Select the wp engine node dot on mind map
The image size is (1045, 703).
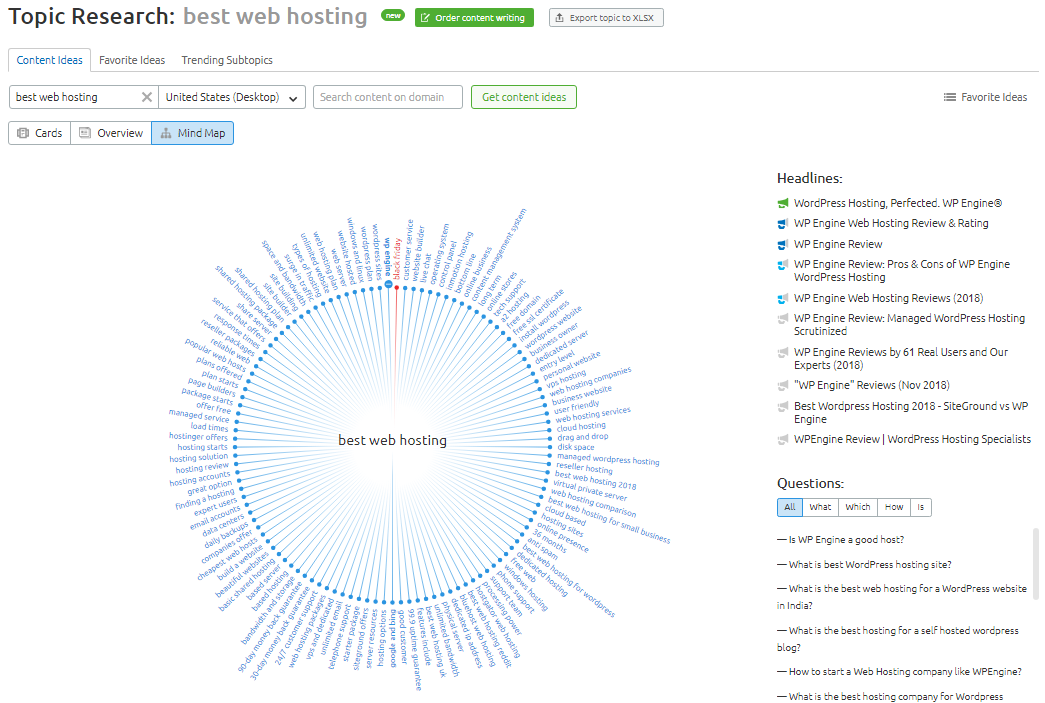point(389,285)
